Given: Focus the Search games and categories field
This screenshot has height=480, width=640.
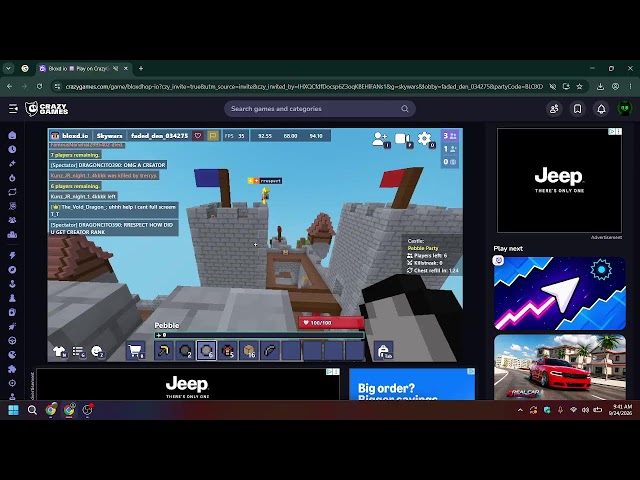Looking at the screenshot, I should tap(320, 109).
